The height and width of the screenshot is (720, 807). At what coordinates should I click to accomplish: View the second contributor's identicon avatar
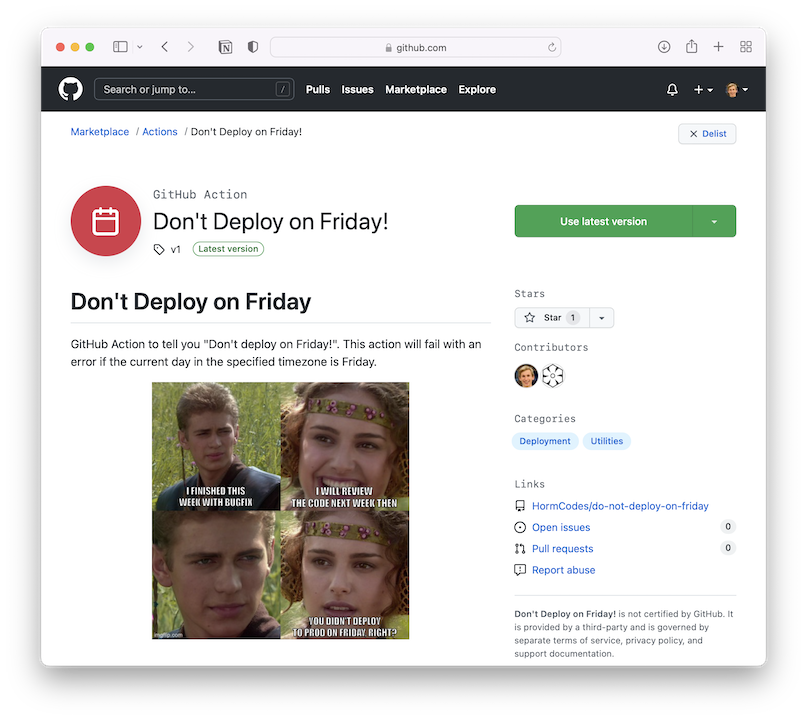click(552, 376)
